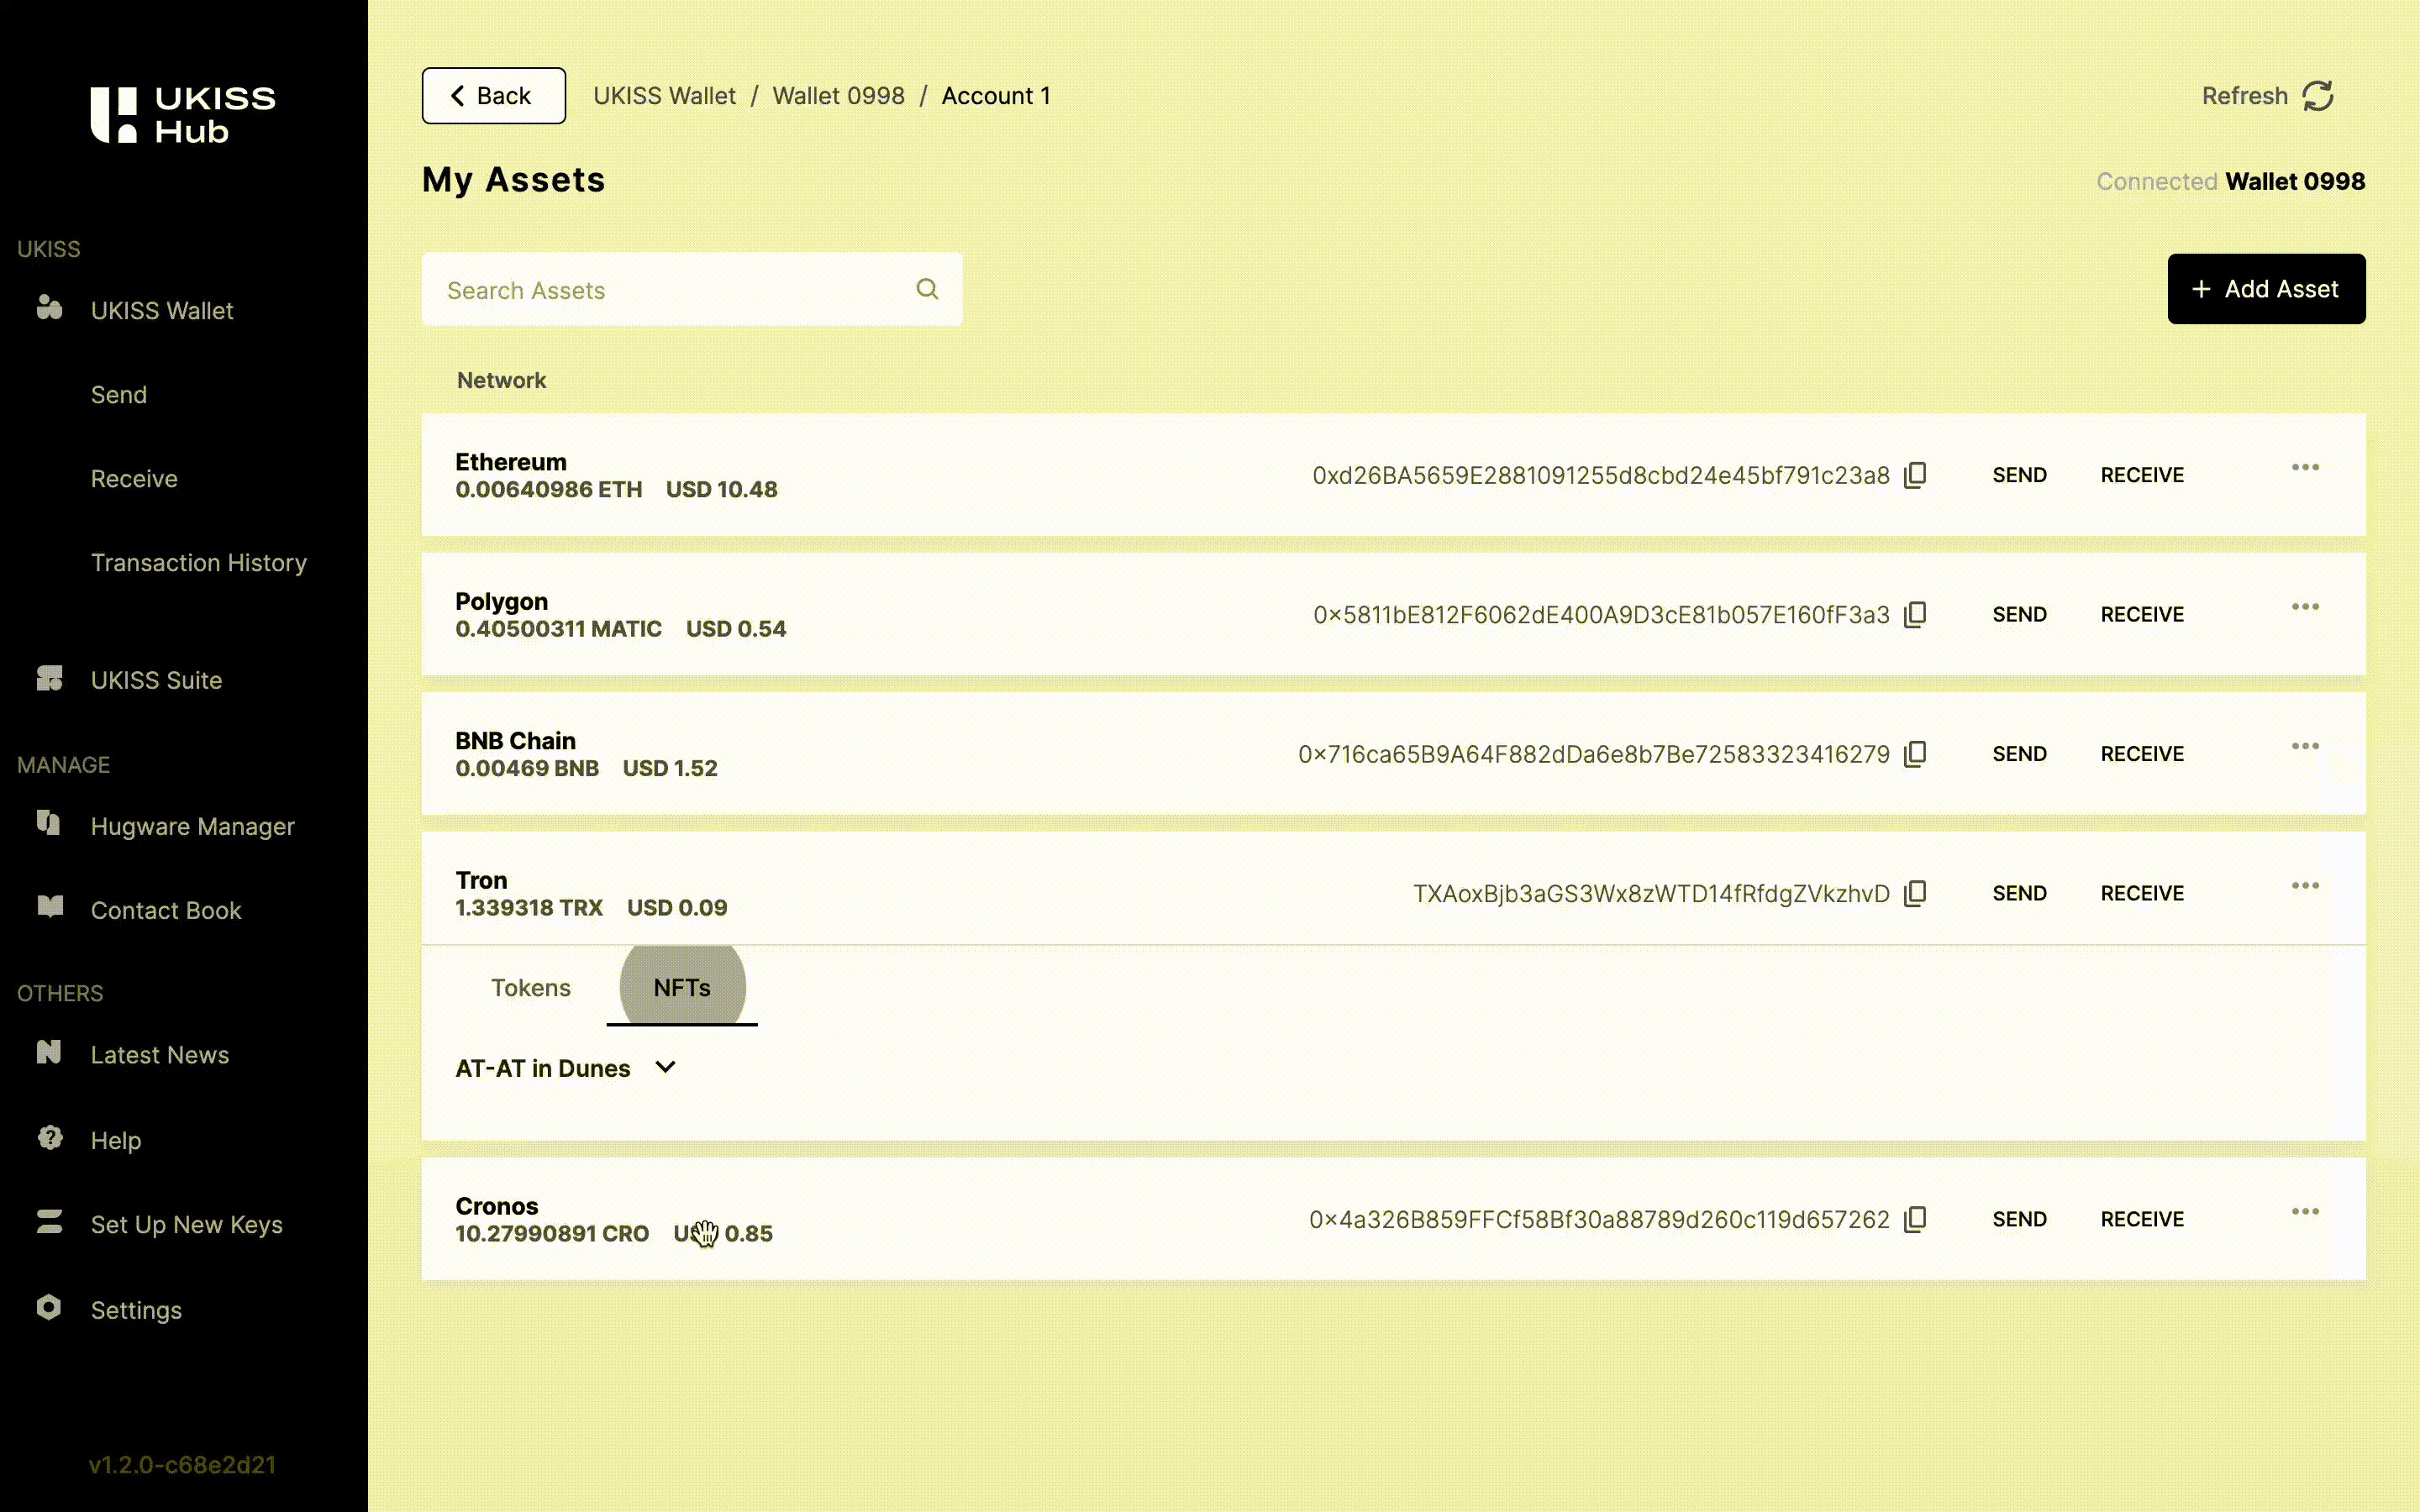Click RECEIVE for Polygon

[2142, 614]
